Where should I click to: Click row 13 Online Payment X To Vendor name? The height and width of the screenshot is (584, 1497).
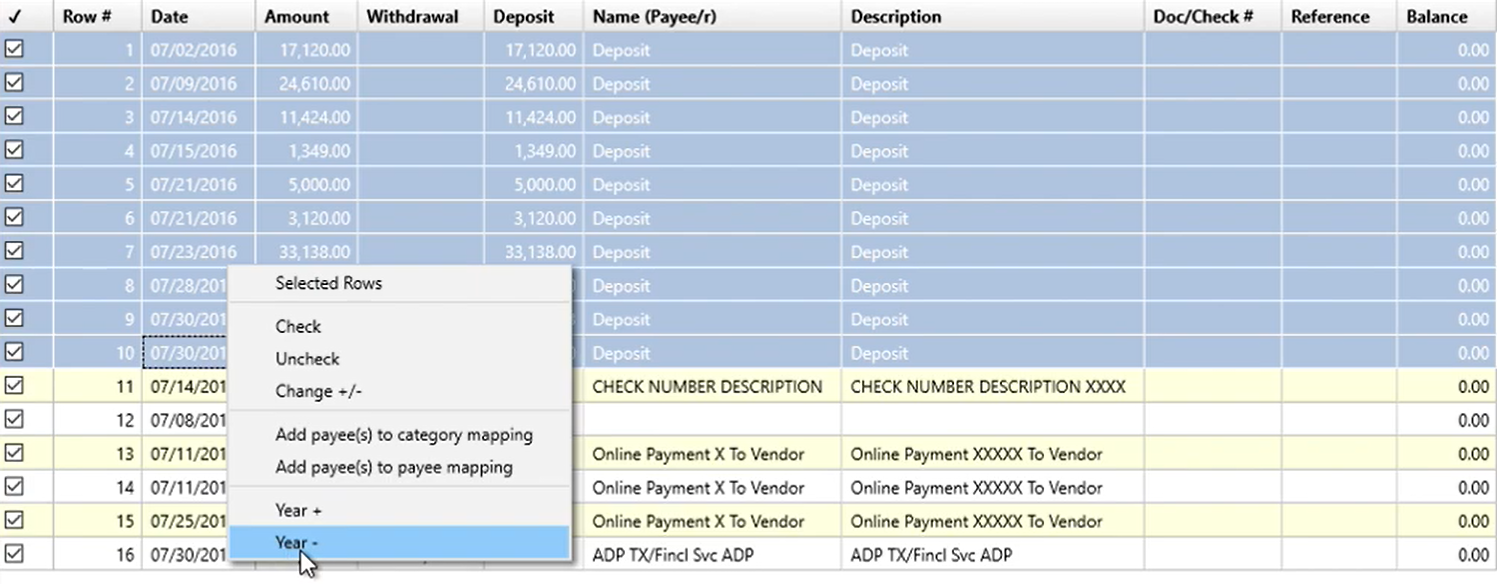pyautogui.click(x=712, y=453)
